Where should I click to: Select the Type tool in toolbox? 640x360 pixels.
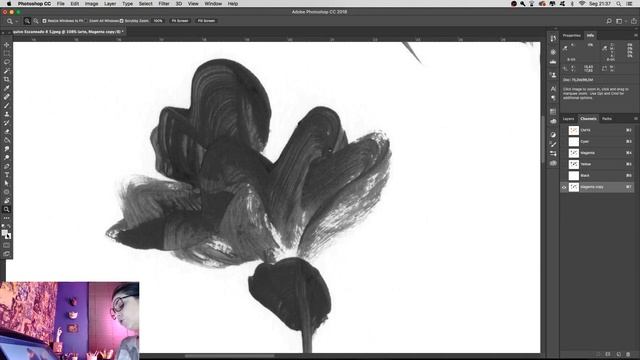[7, 175]
